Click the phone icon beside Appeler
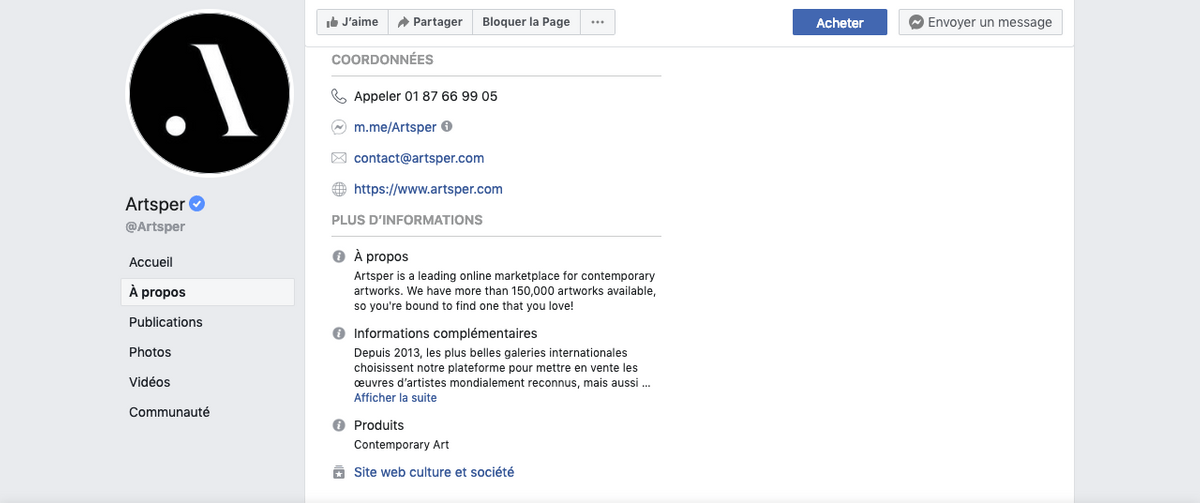This screenshot has height=503, width=1200. [339, 97]
